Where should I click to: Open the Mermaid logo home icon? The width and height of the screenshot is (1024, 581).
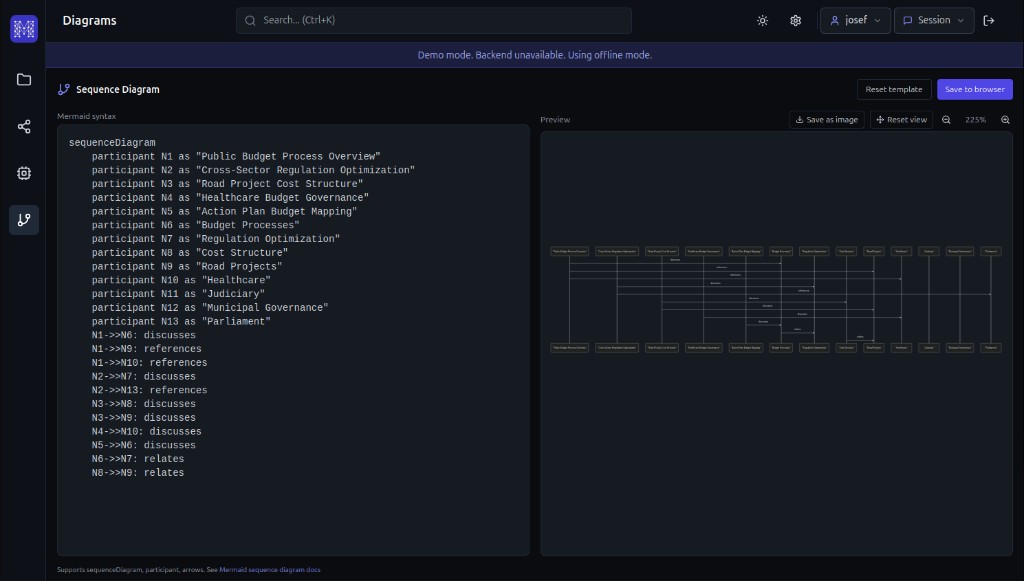coord(22,28)
